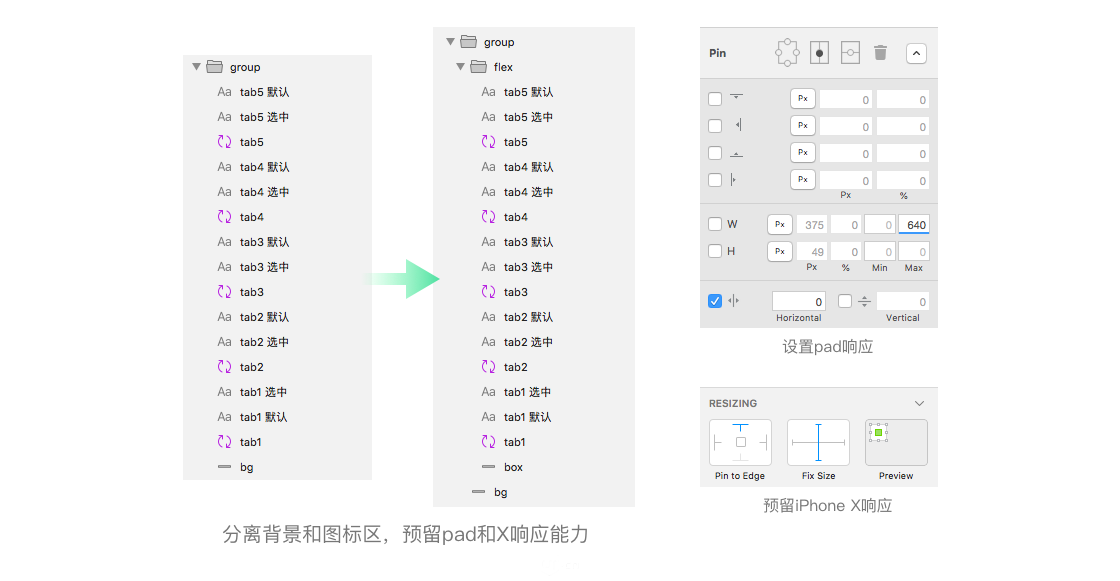Collapse the RESIZING section chevron
The height and width of the screenshot is (581, 1120).
919,404
